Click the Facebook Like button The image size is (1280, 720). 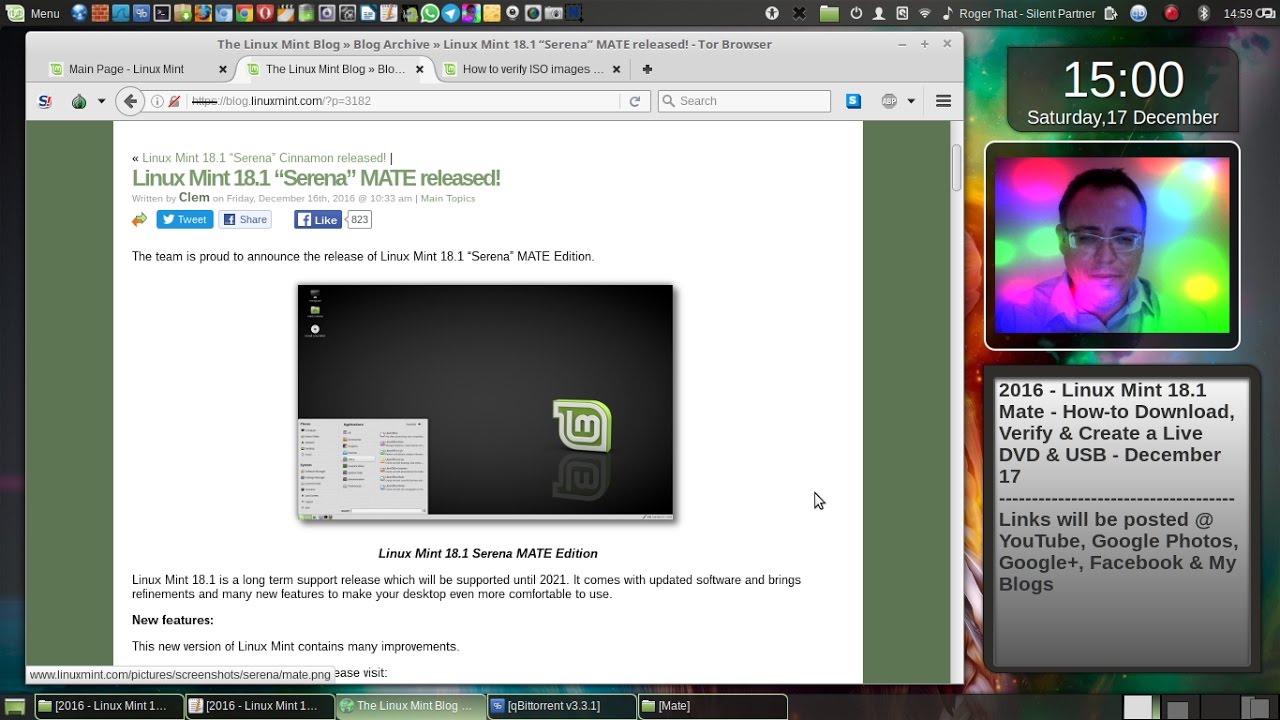[318, 220]
